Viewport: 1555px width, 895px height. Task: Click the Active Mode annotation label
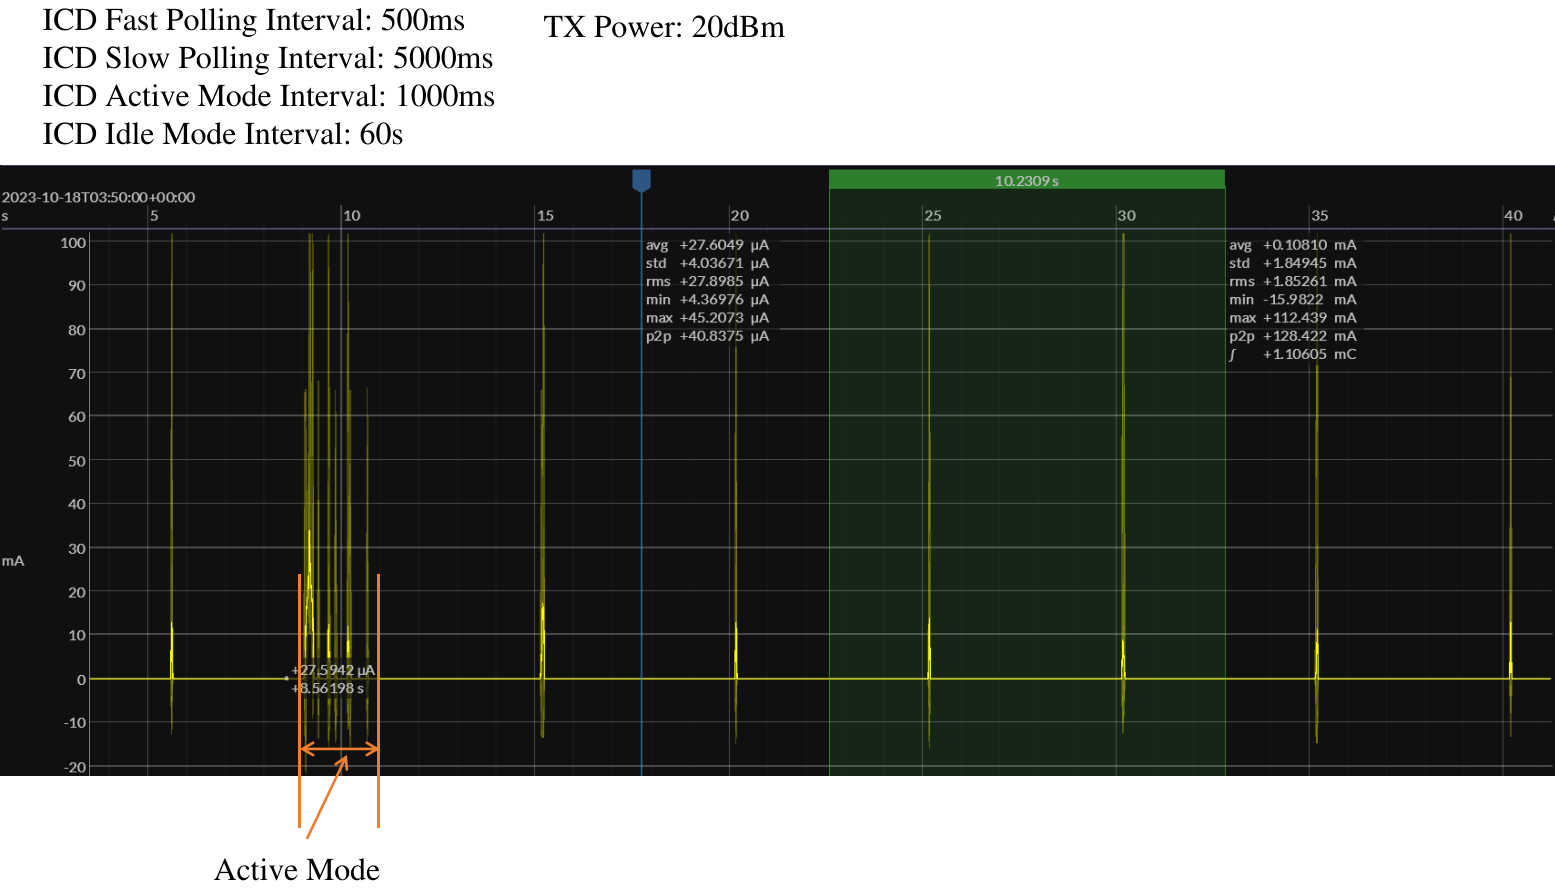pos(296,870)
